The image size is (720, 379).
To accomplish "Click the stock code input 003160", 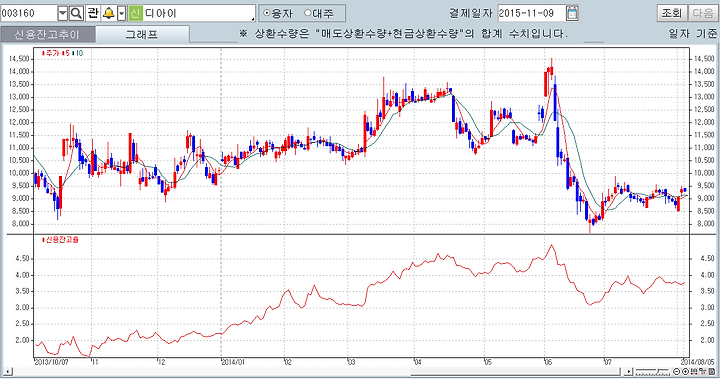I will click(29, 13).
